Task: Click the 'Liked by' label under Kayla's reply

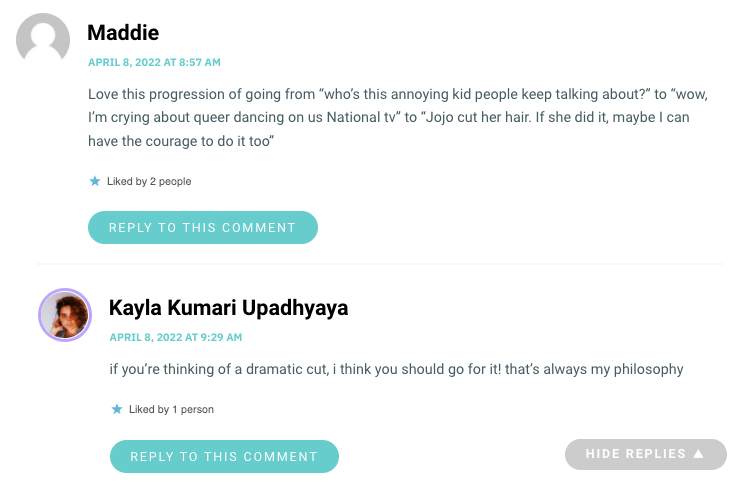Action: pyautogui.click(x=149, y=409)
